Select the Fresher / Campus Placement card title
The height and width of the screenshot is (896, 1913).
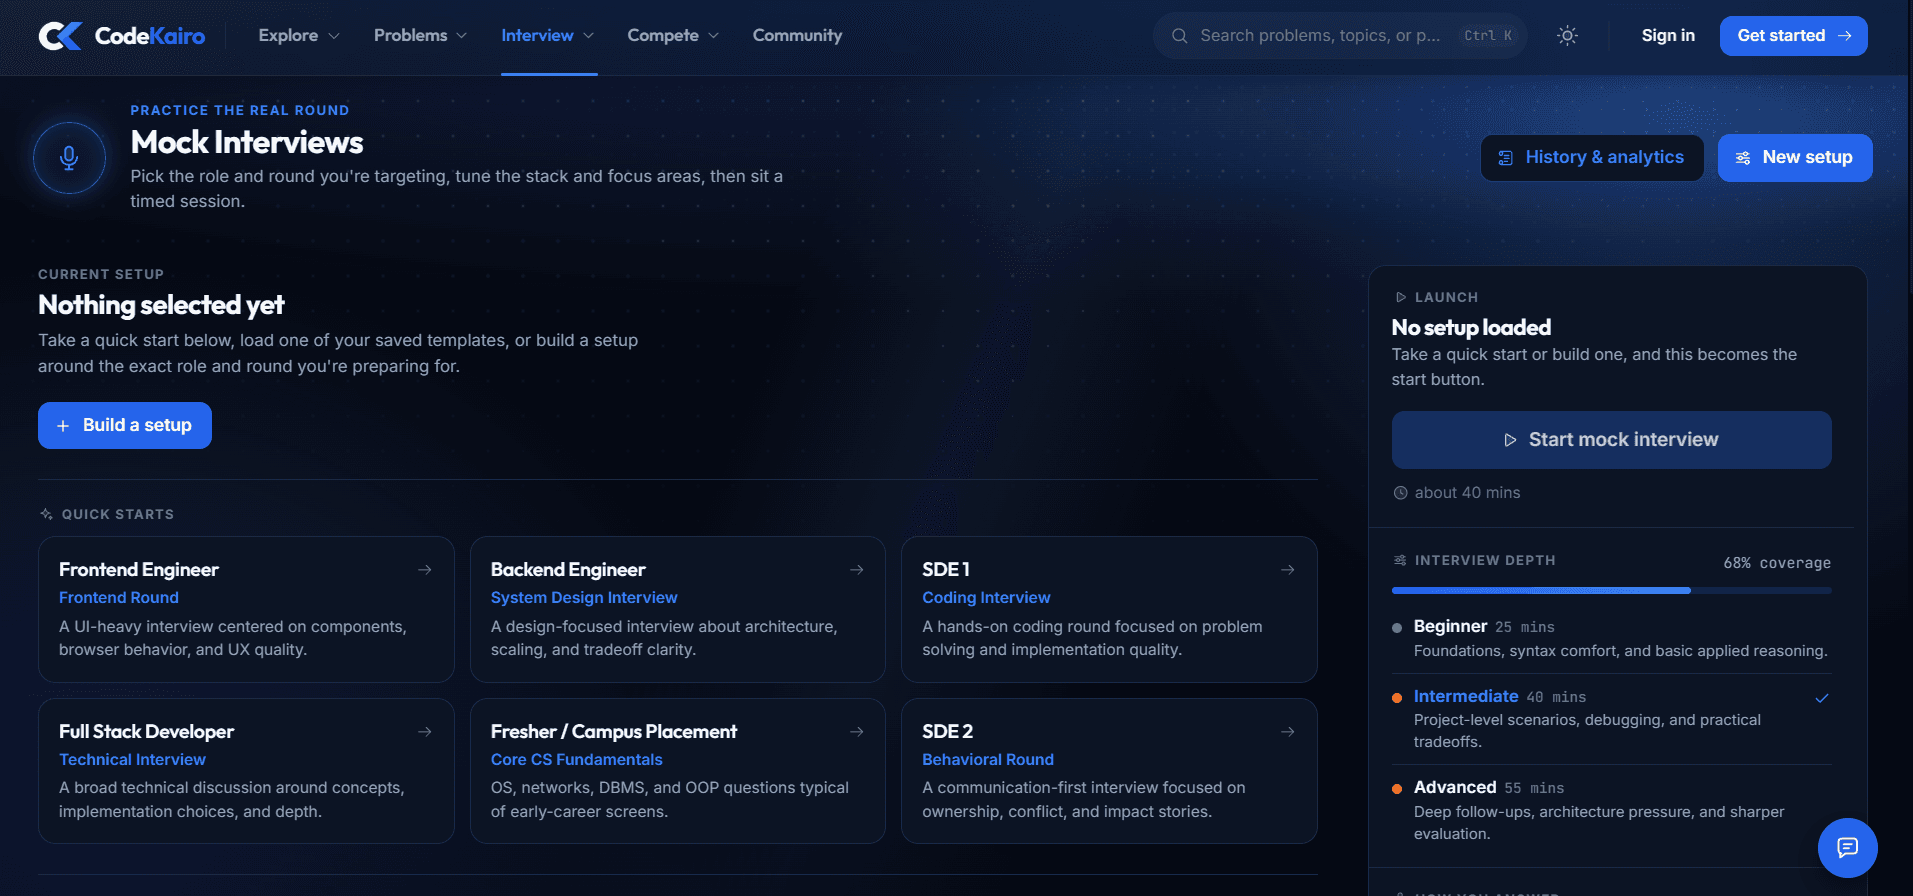(x=614, y=732)
